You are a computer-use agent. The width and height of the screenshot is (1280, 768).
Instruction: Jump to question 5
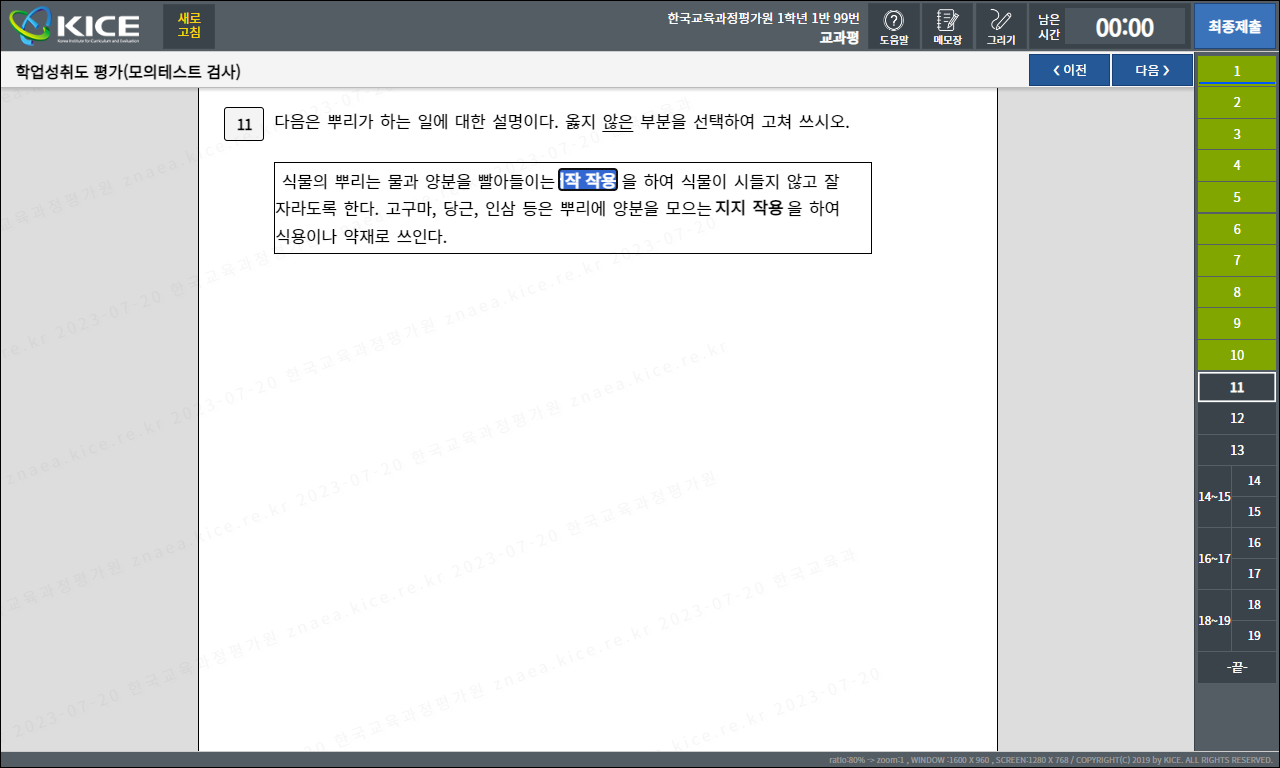coord(1237,197)
